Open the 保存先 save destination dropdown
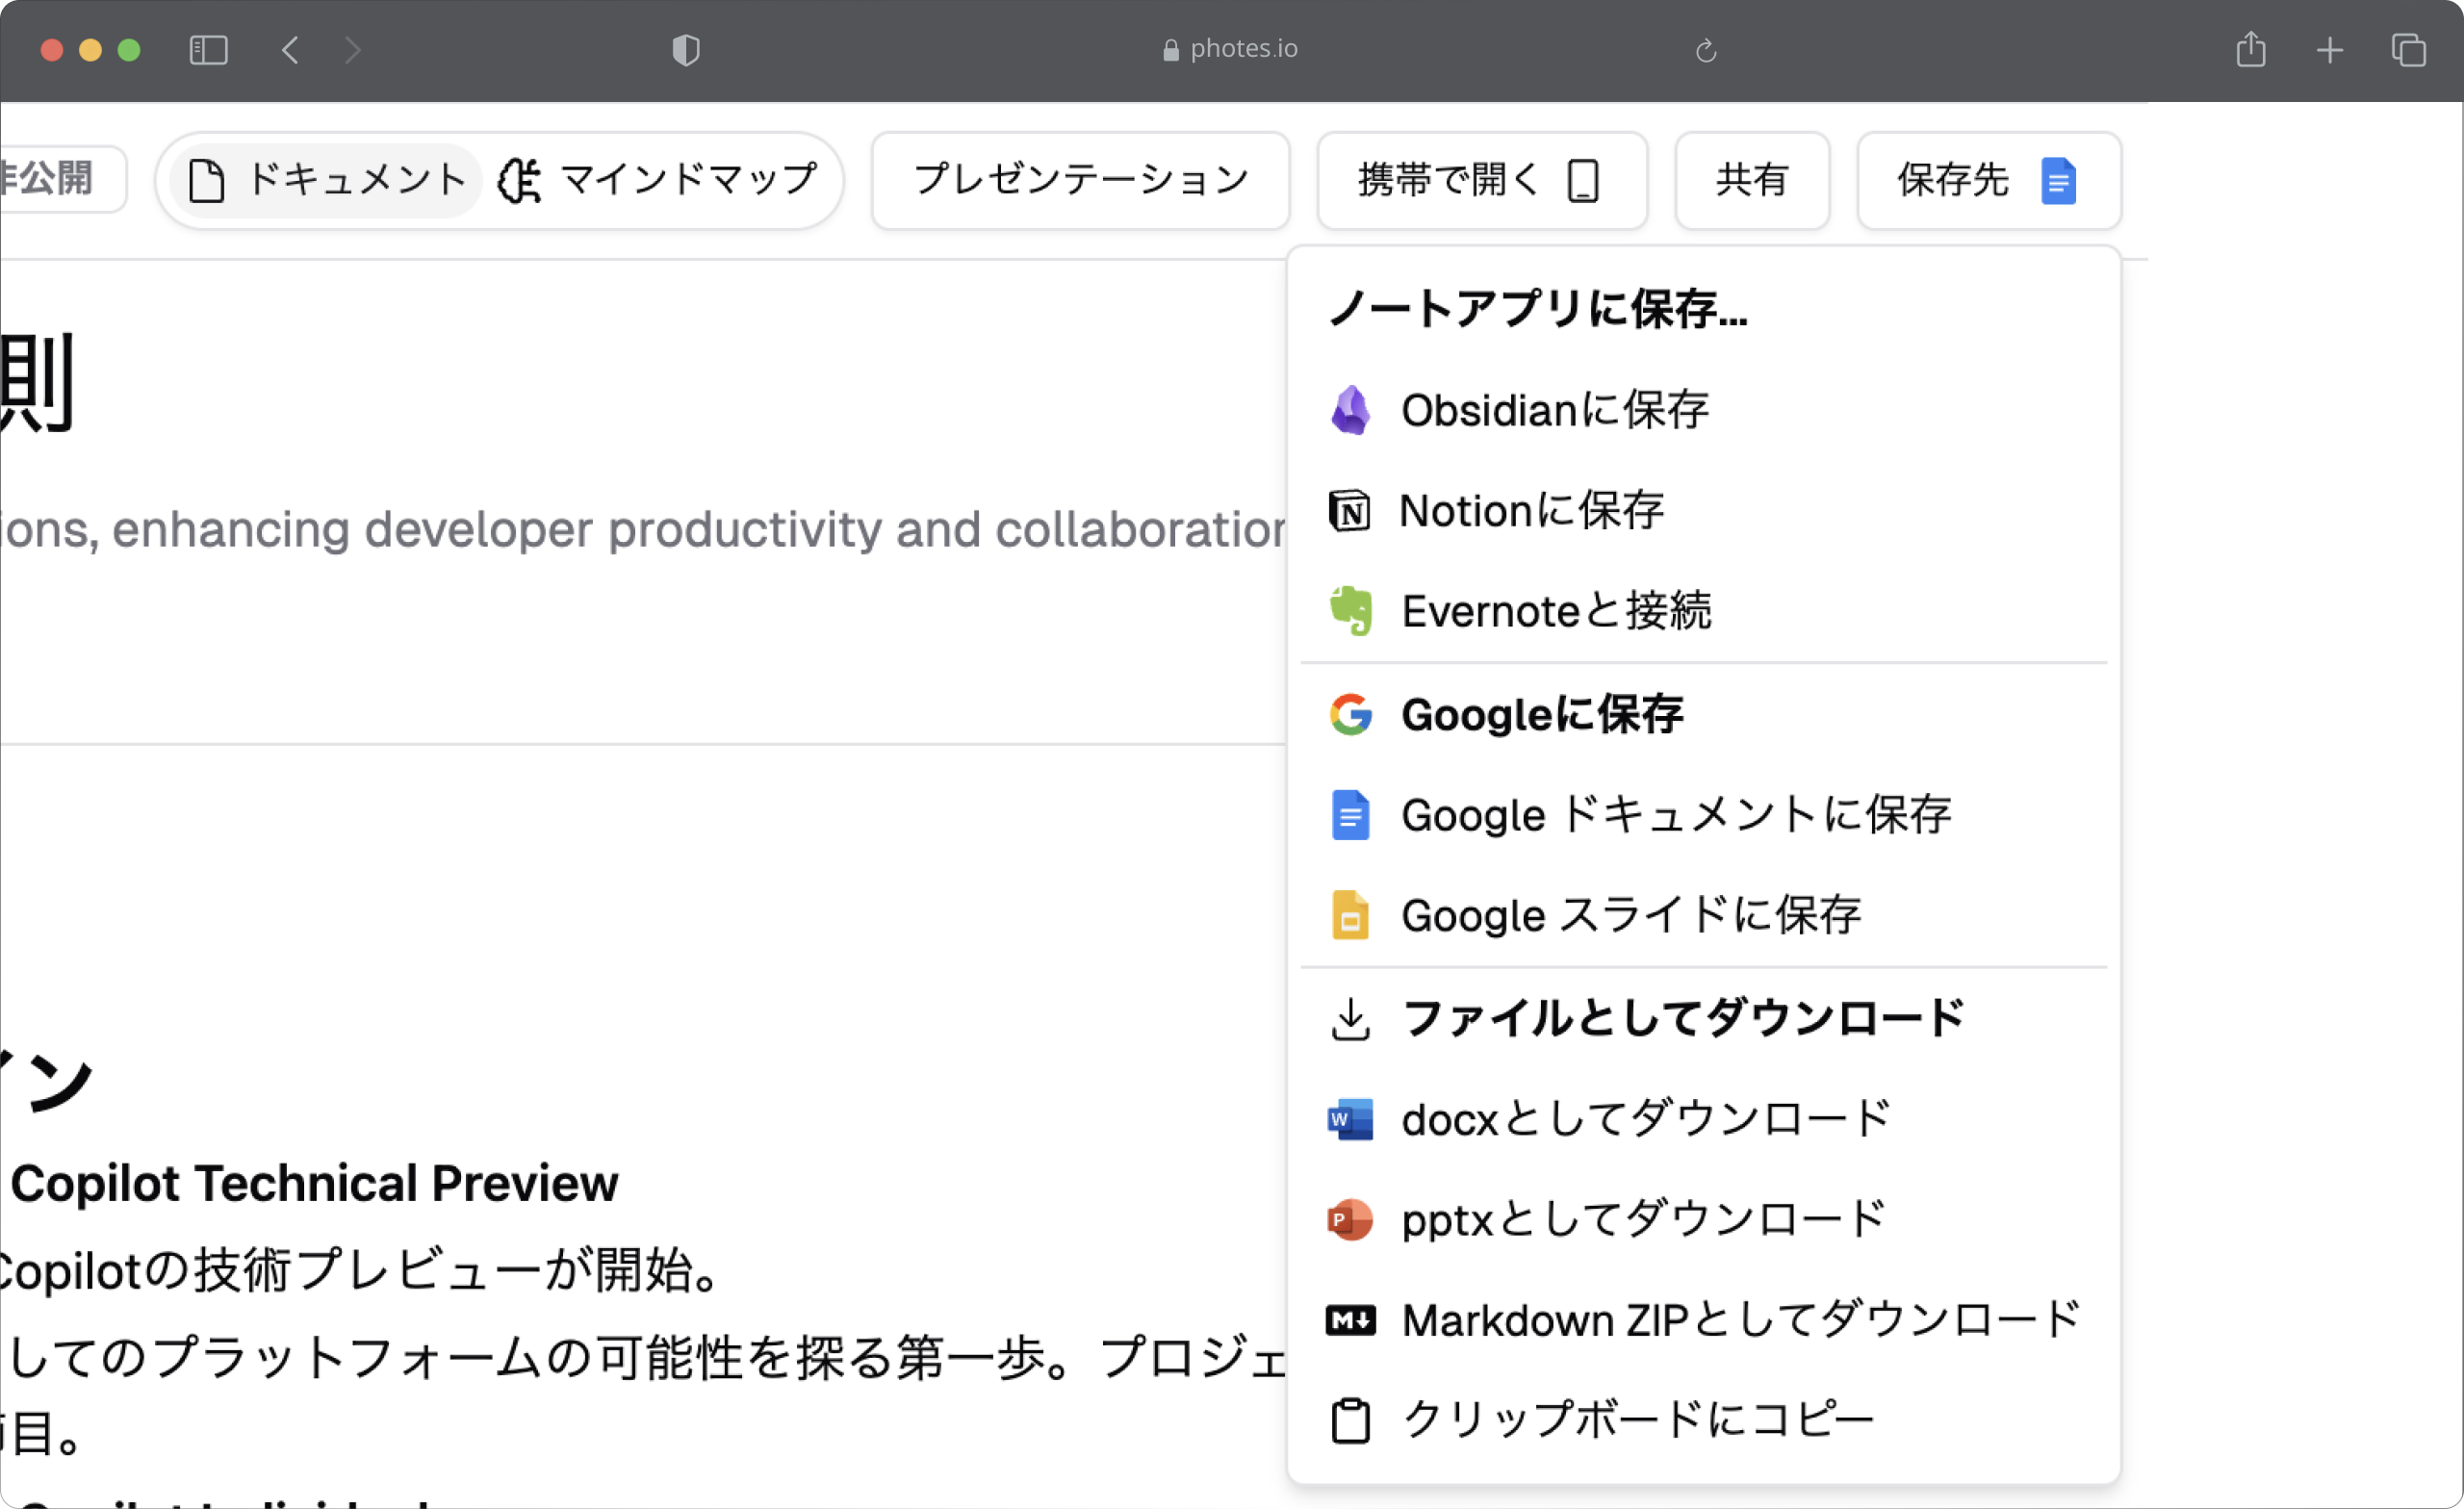 click(x=1989, y=181)
